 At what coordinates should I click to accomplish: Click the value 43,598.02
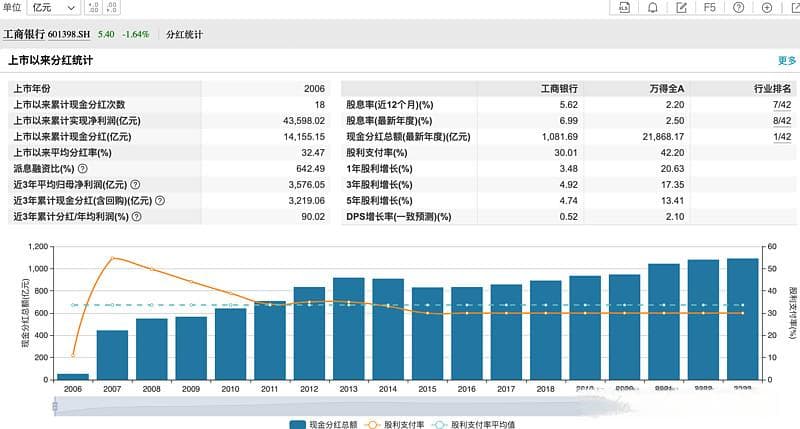pyautogui.click(x=304, y=121)
